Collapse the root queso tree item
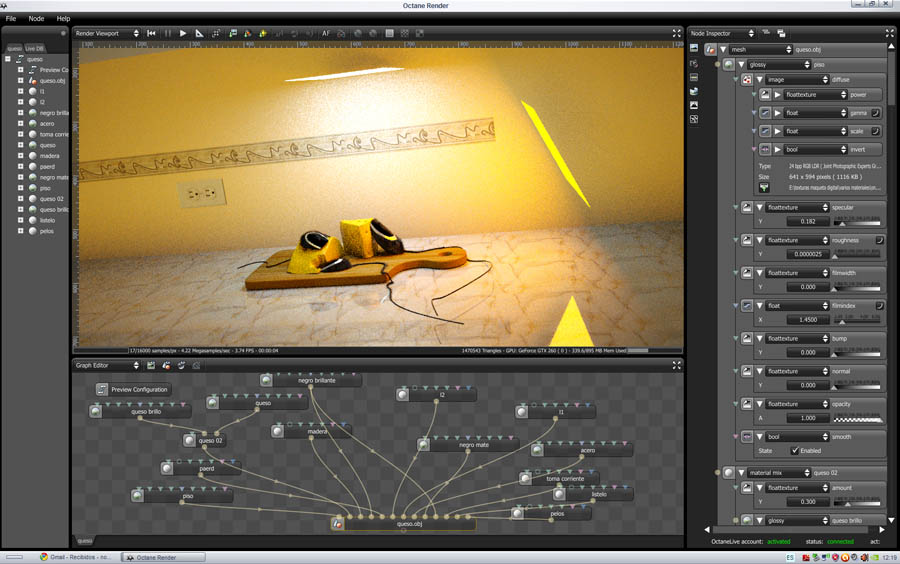This screenshot has height=564, width=900. 8,59
